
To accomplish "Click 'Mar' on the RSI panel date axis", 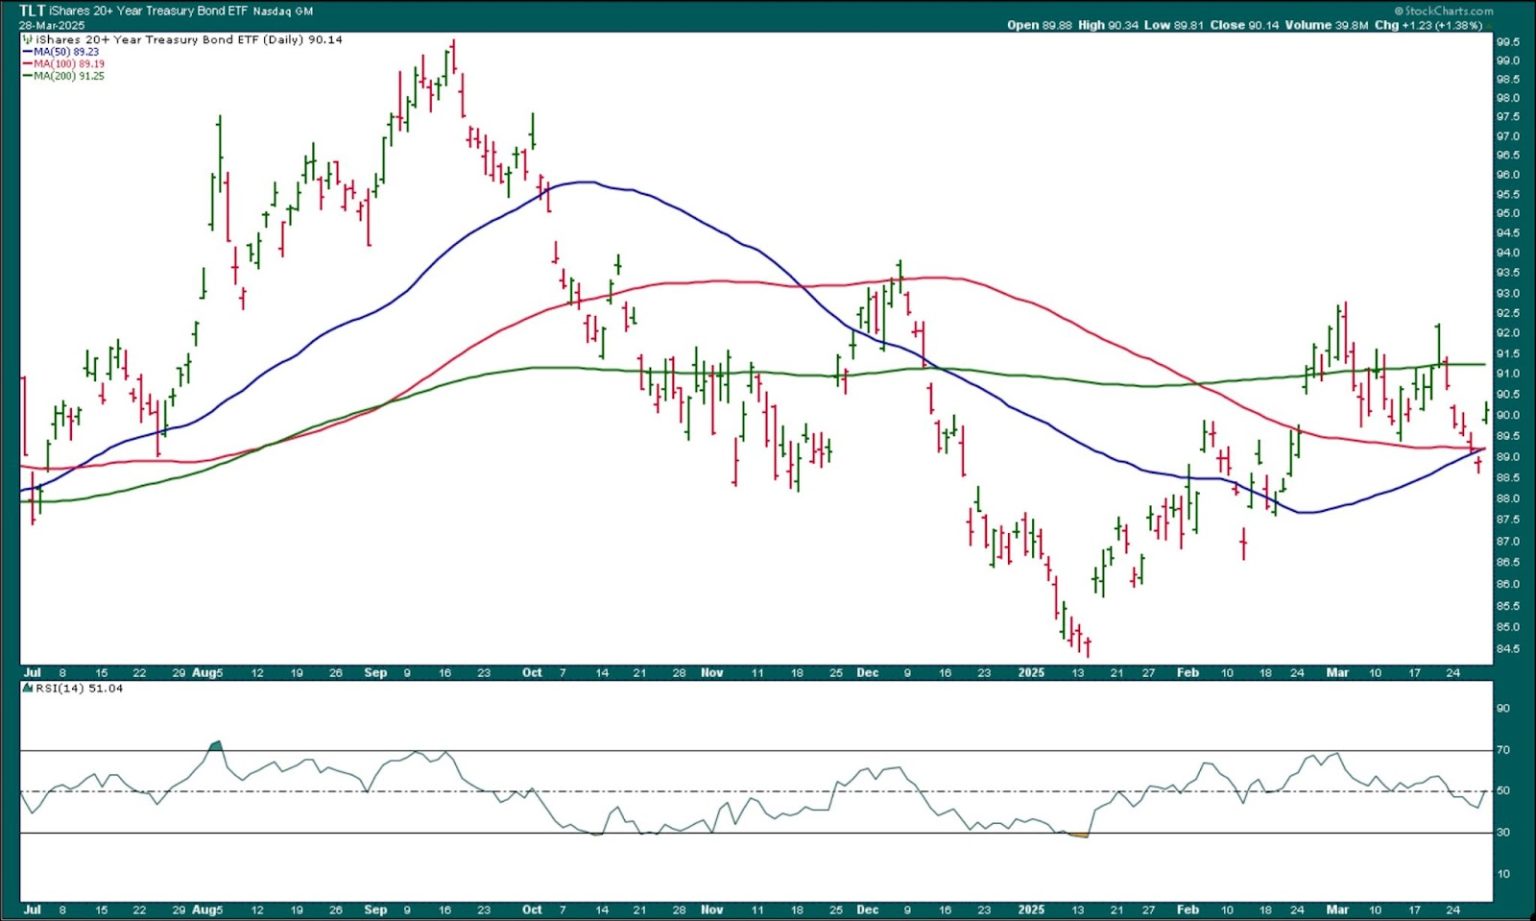I will 1337,910.
